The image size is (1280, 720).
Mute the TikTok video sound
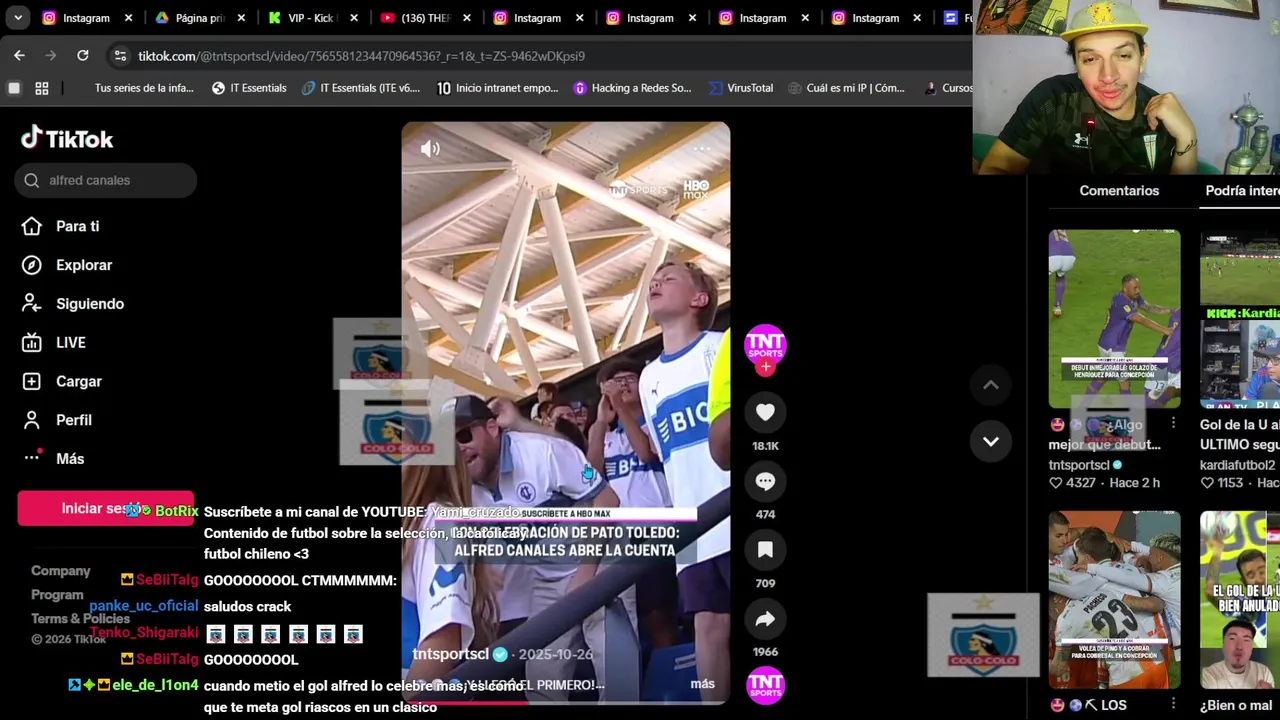coord(430,149)
